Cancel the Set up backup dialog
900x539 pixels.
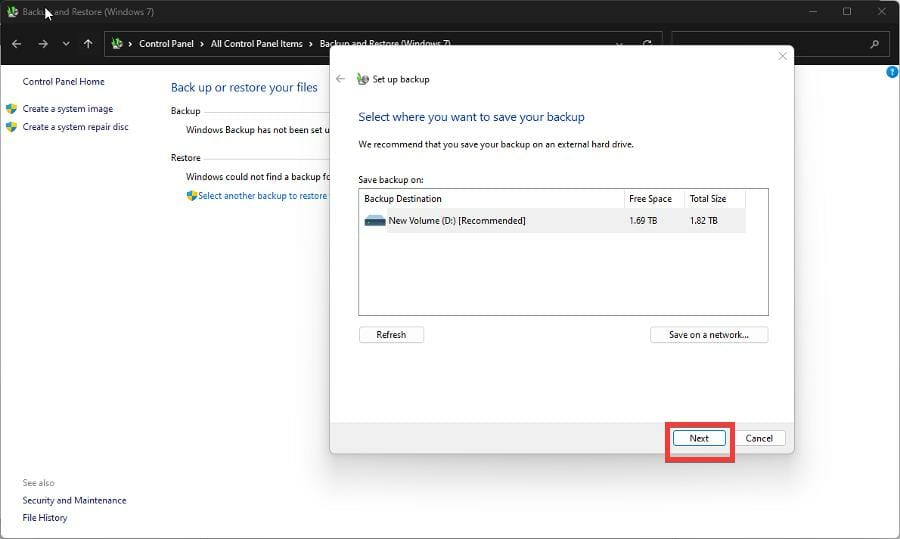pos(759,438)
